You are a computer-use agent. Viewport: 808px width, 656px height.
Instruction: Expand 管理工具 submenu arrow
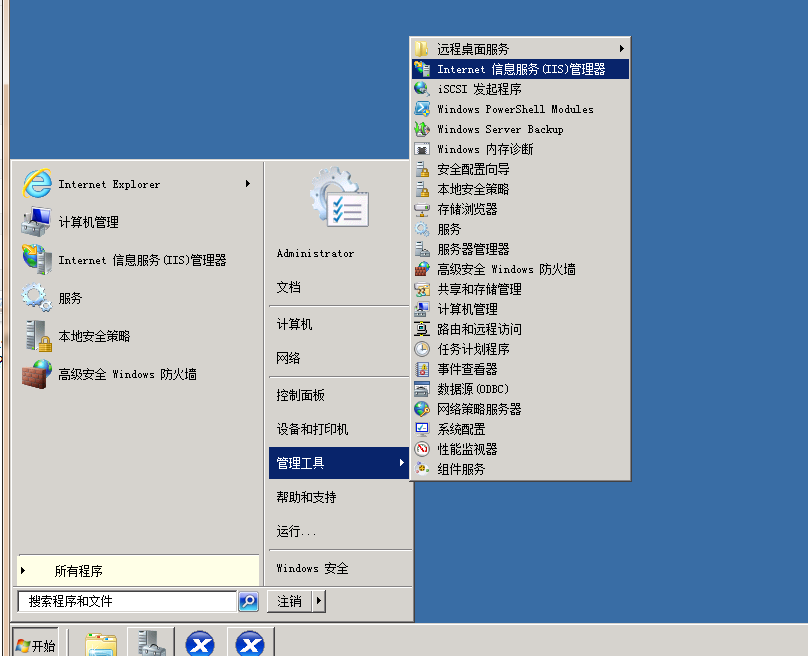click(401, 463)
